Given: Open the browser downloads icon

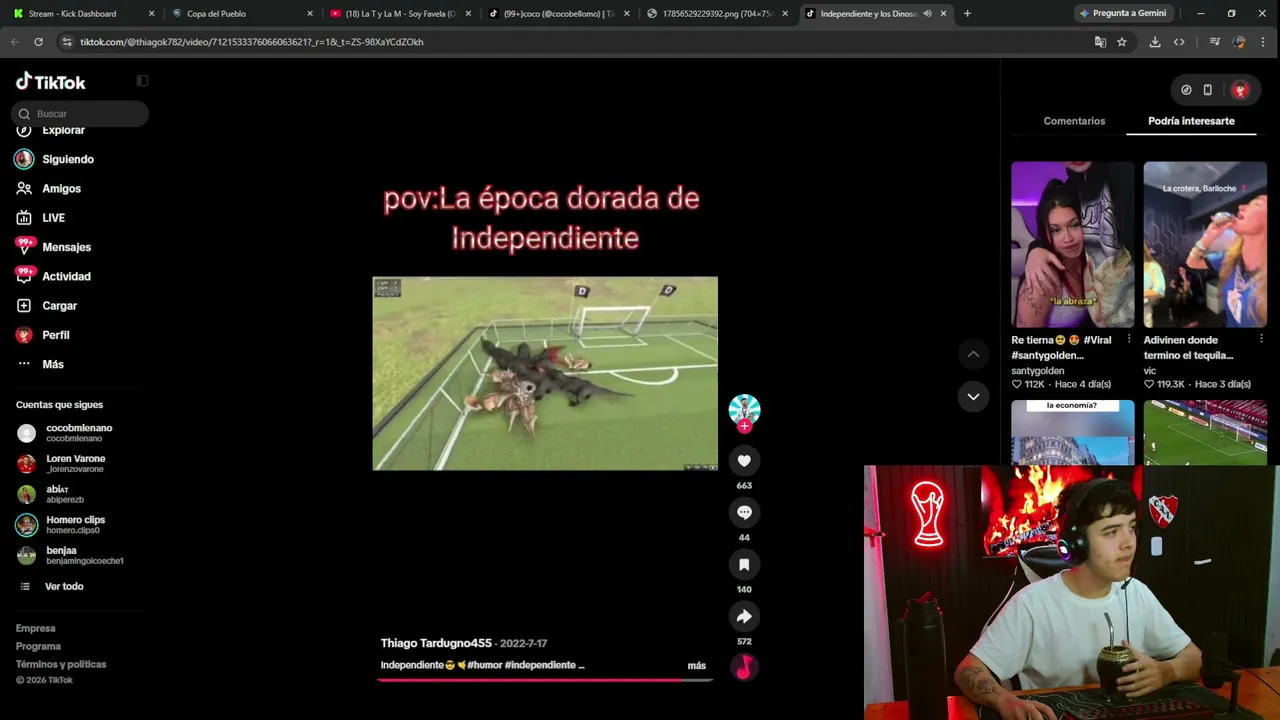Looking at the screenshot, I should click(1155, 42).
